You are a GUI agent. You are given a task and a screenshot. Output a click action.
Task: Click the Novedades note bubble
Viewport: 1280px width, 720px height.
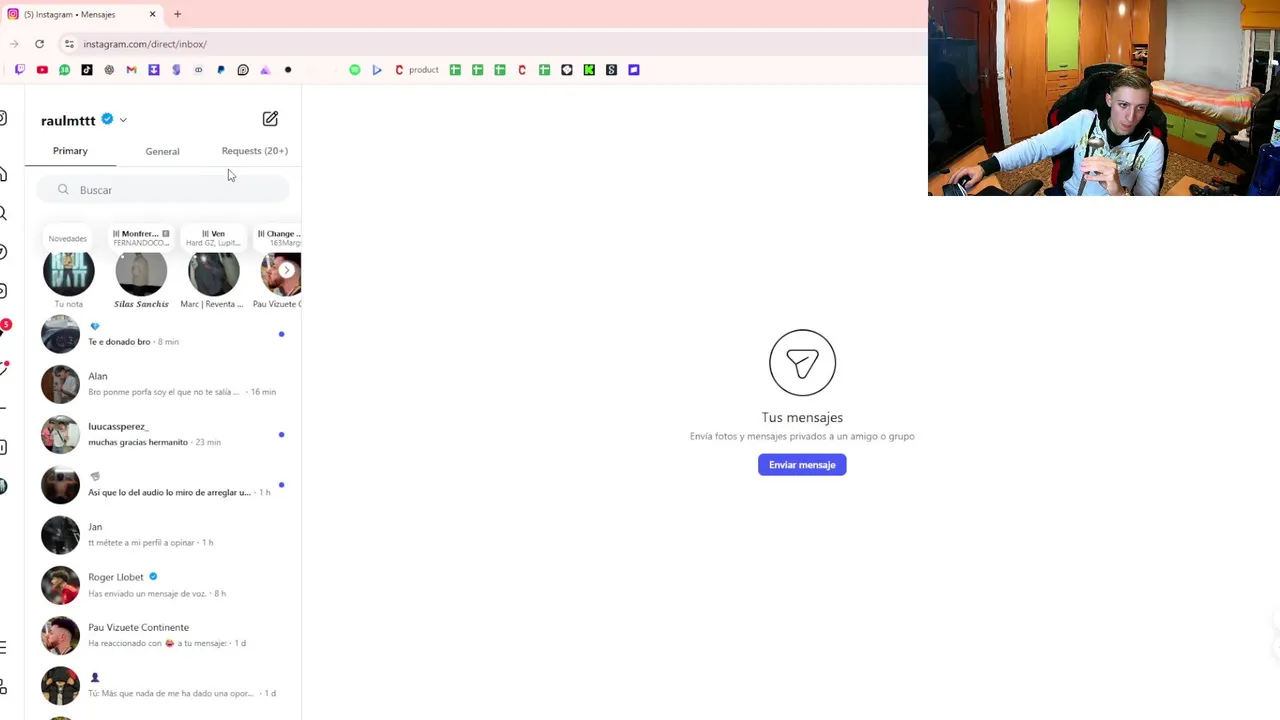point(68,239)
